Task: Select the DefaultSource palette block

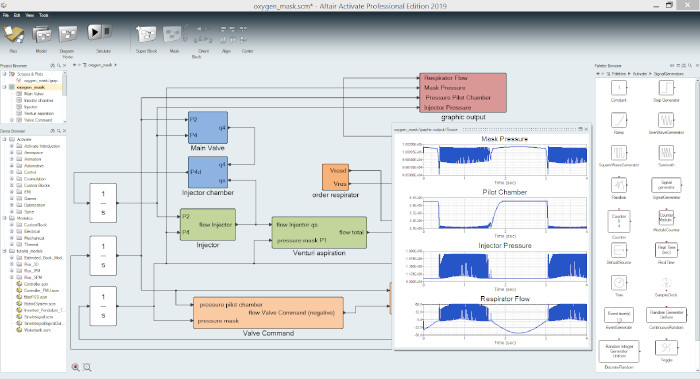Action: 619,250
